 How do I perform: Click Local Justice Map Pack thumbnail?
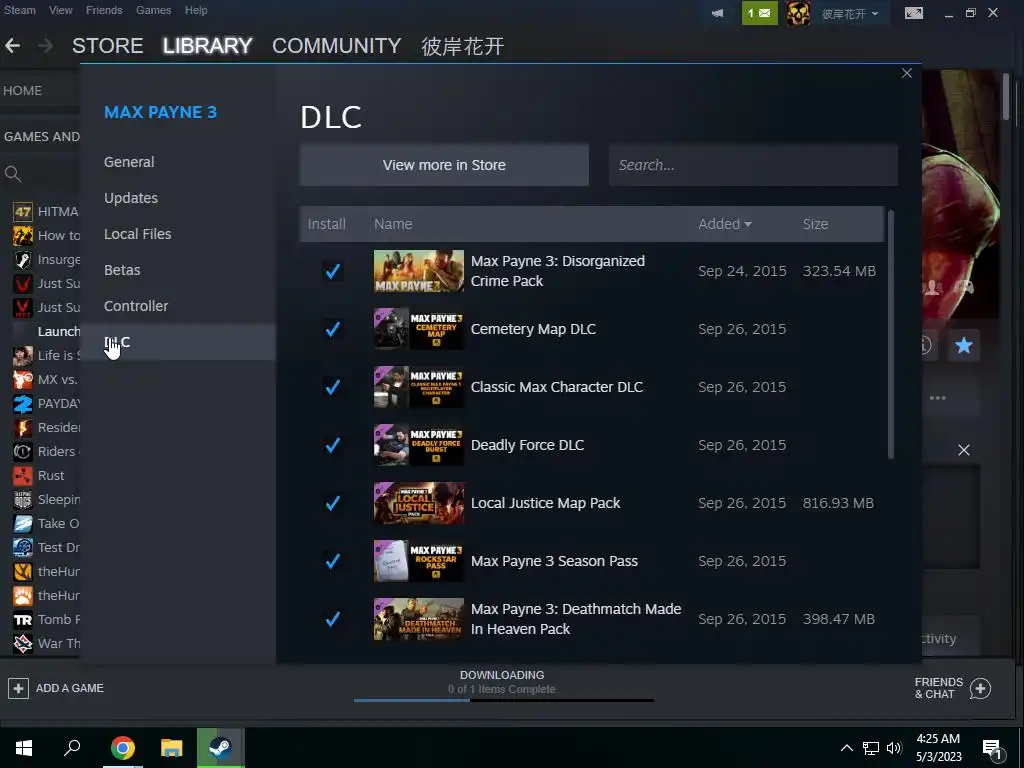pyautogui.click(x=419, y=503)
